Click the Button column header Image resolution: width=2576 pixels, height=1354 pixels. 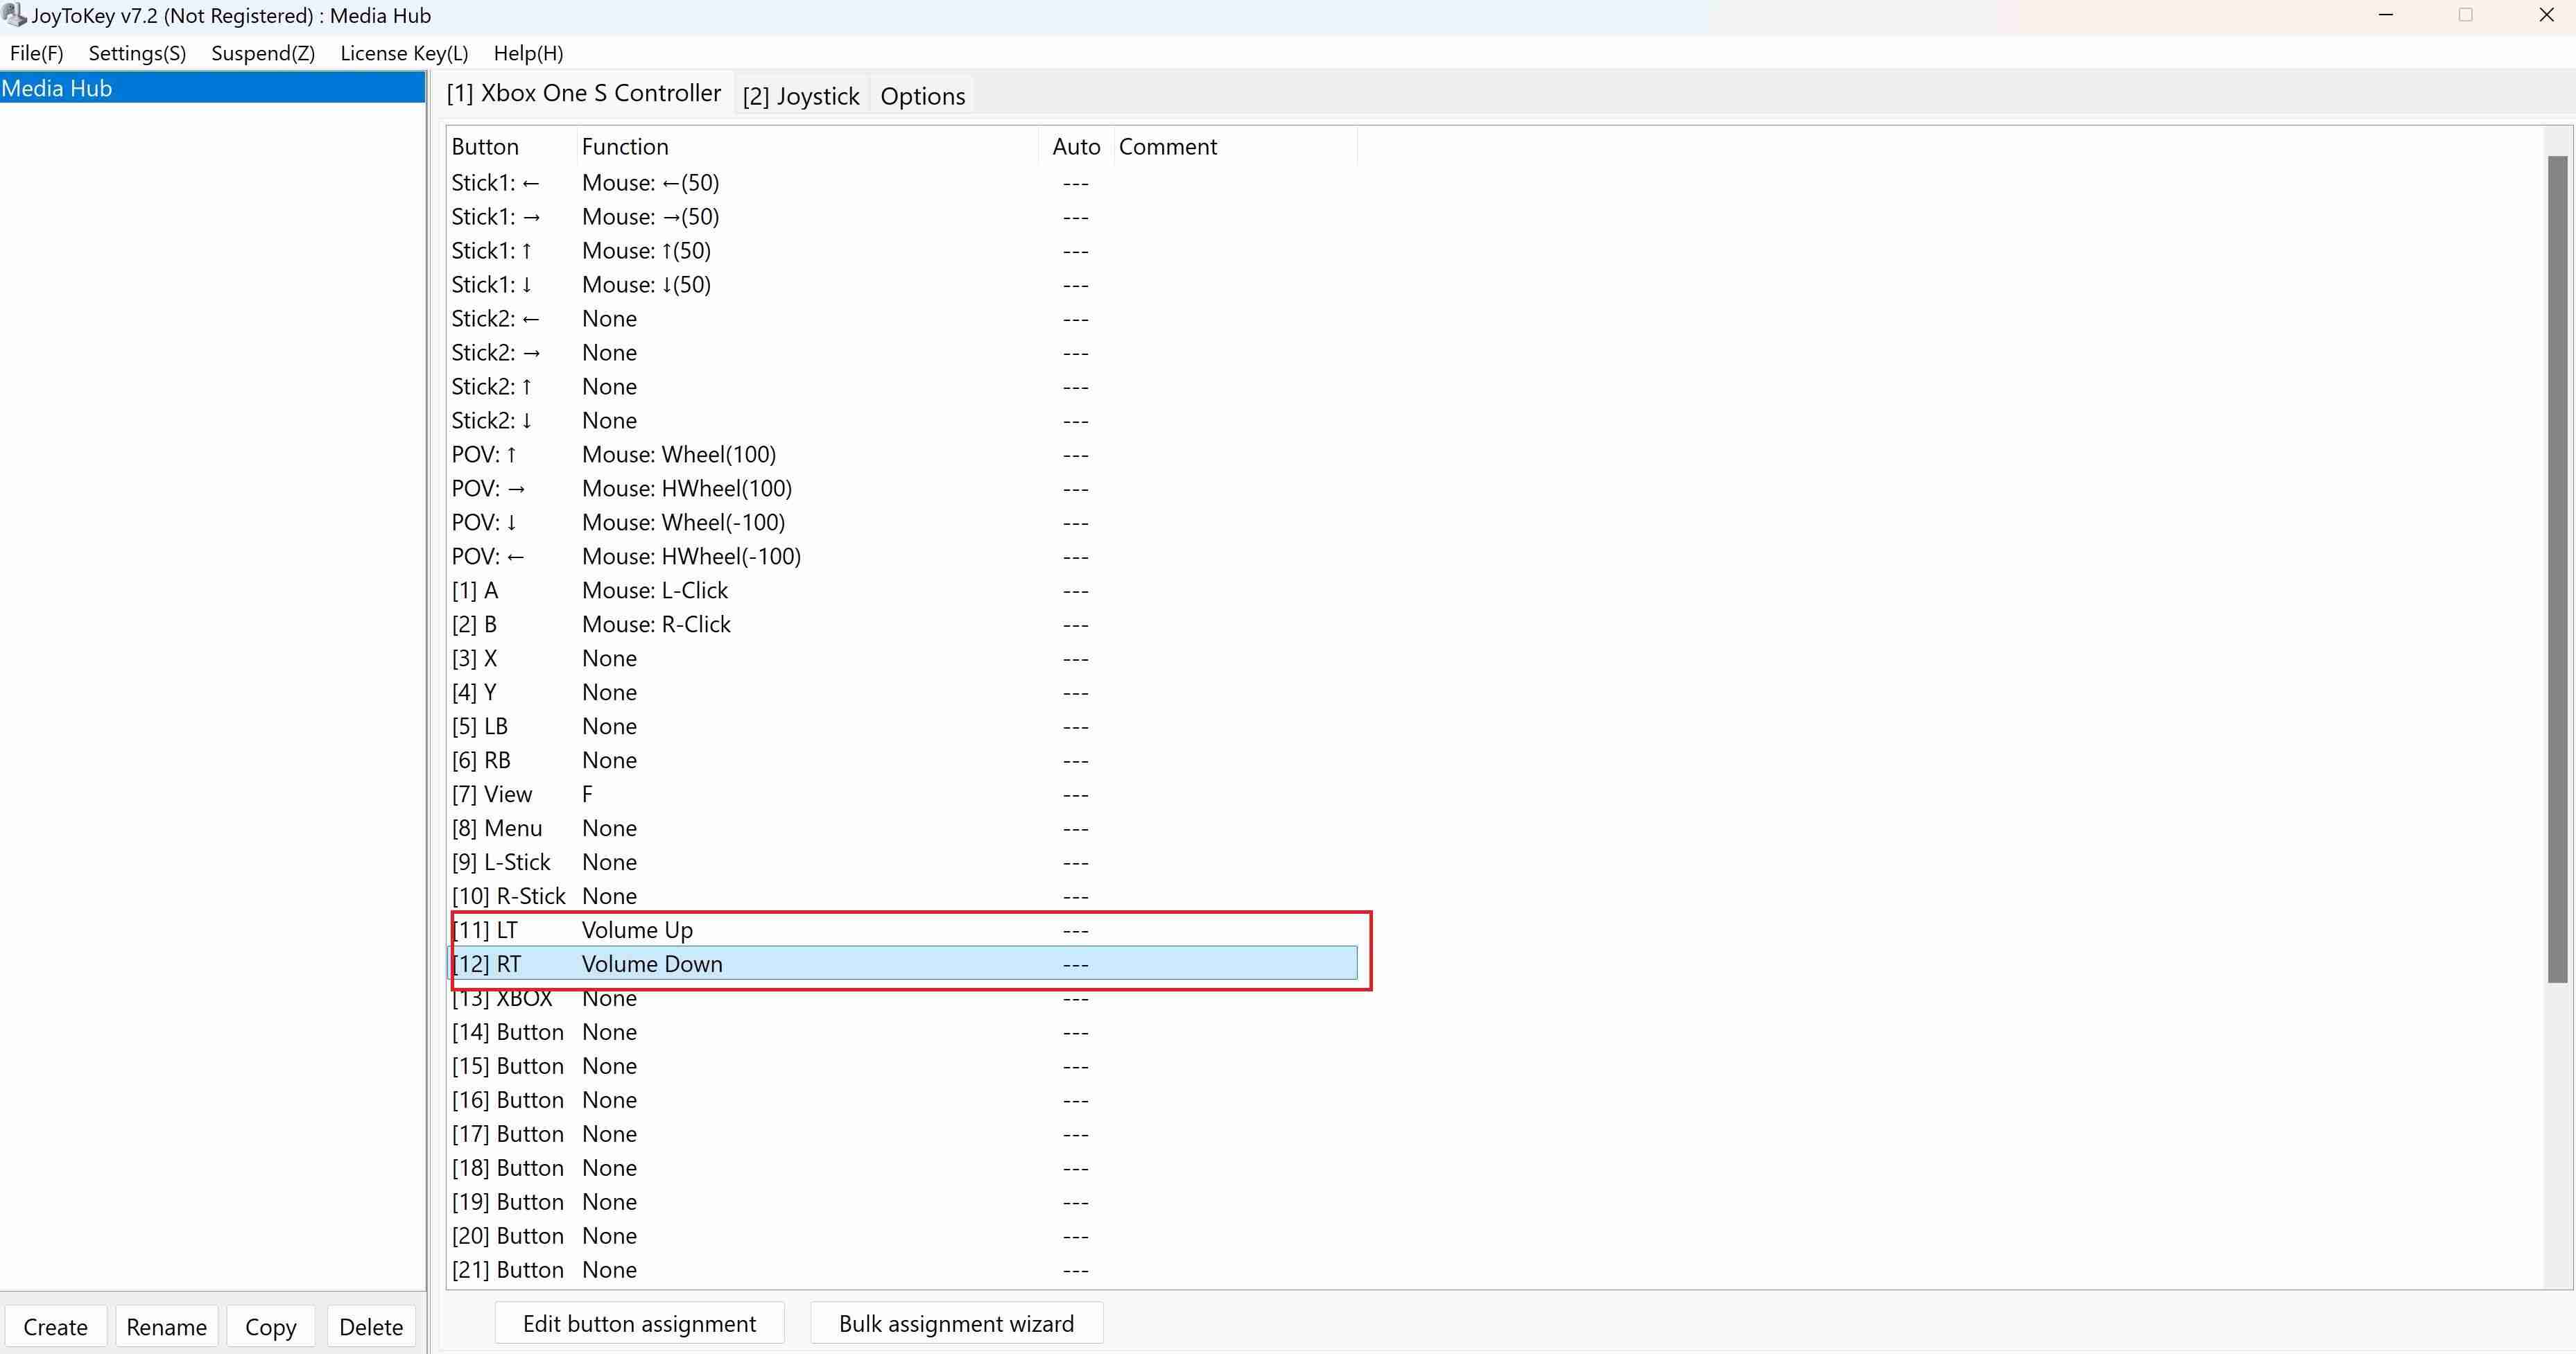click(511, 147)
